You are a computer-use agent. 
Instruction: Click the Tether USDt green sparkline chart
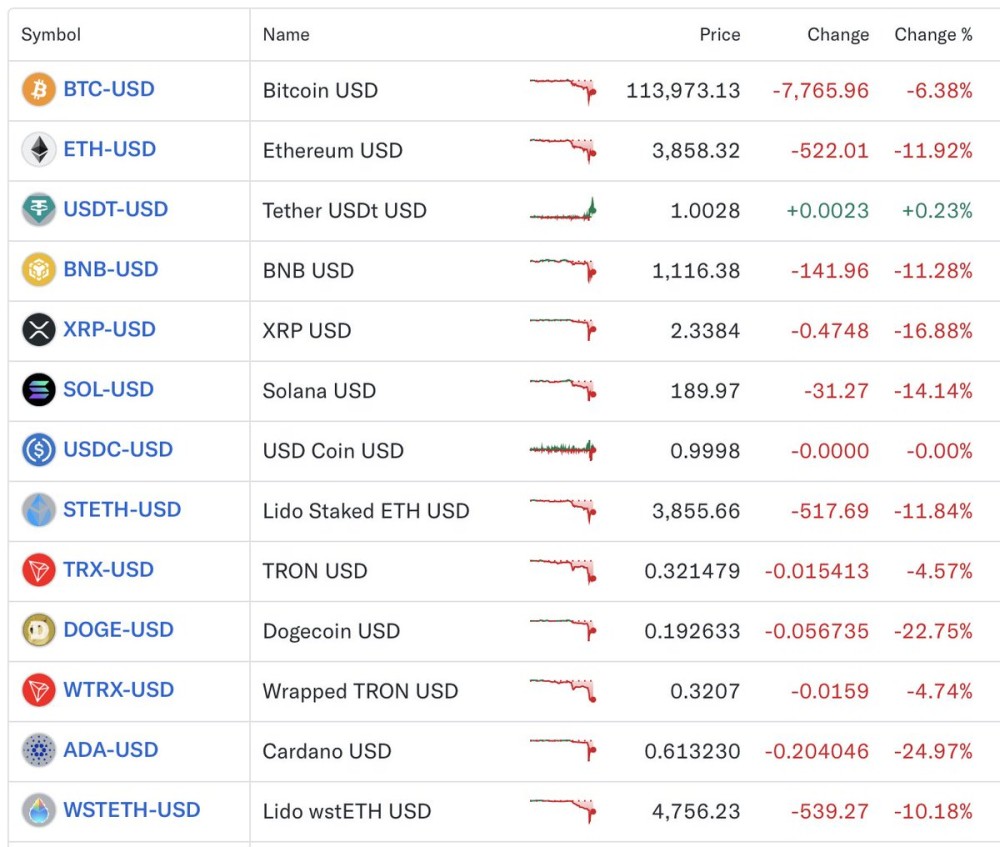click(x=563, y=210)
